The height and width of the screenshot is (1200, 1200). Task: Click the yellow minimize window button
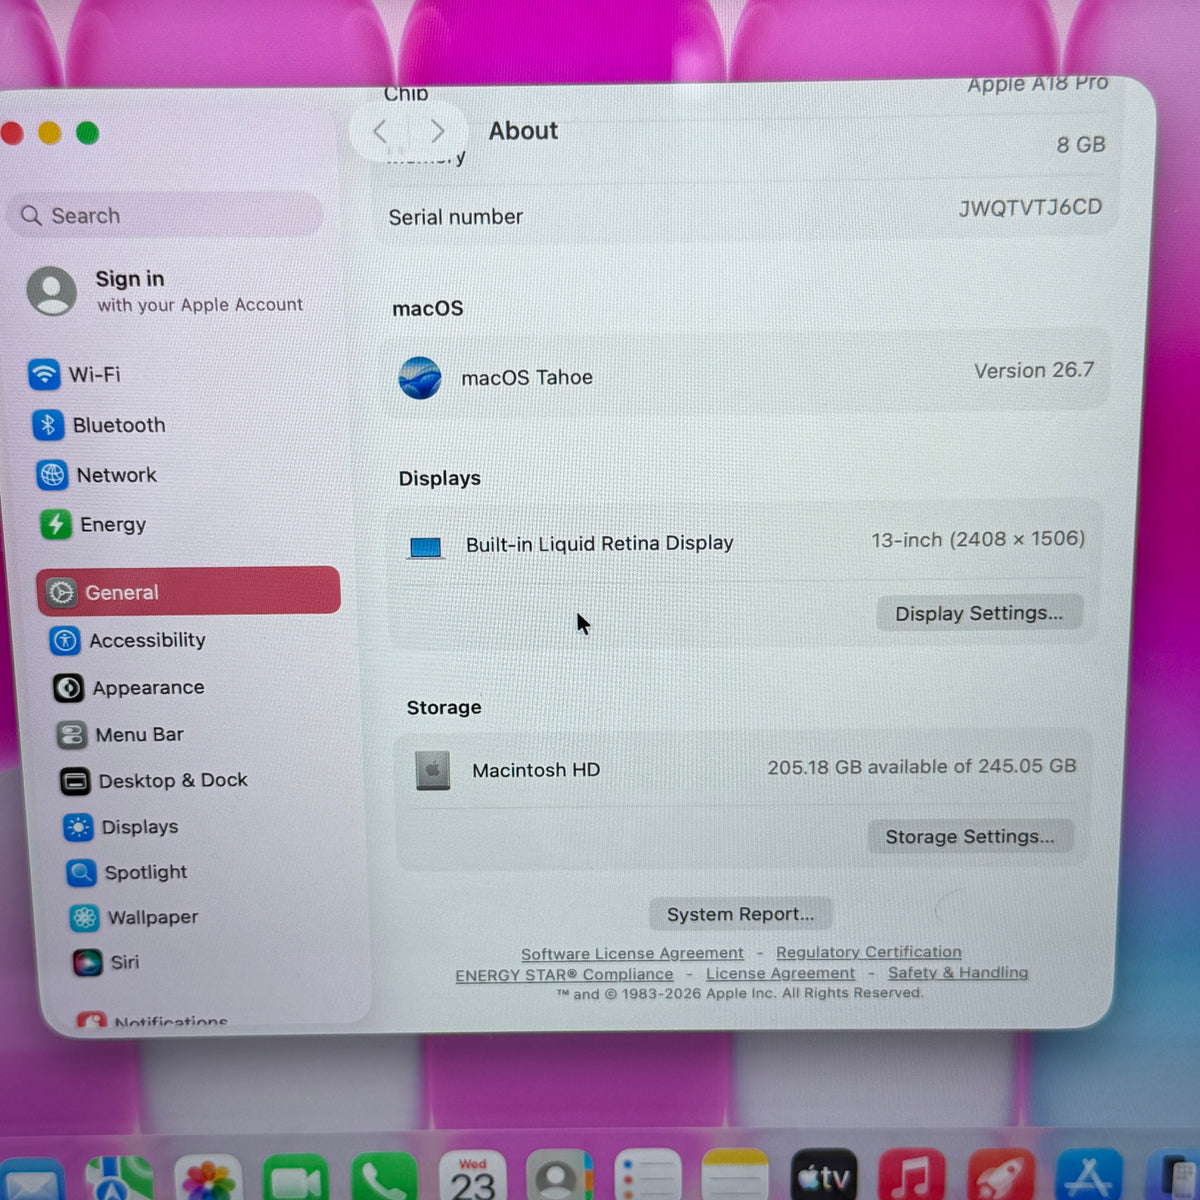coord(50,133)
